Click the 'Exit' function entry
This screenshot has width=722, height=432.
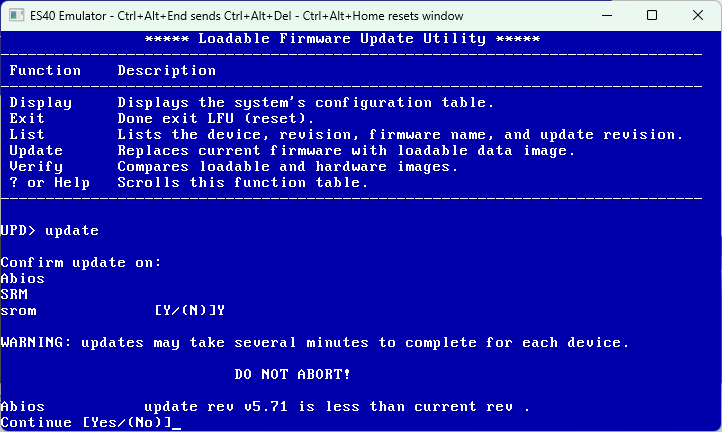tap(27, 118)
